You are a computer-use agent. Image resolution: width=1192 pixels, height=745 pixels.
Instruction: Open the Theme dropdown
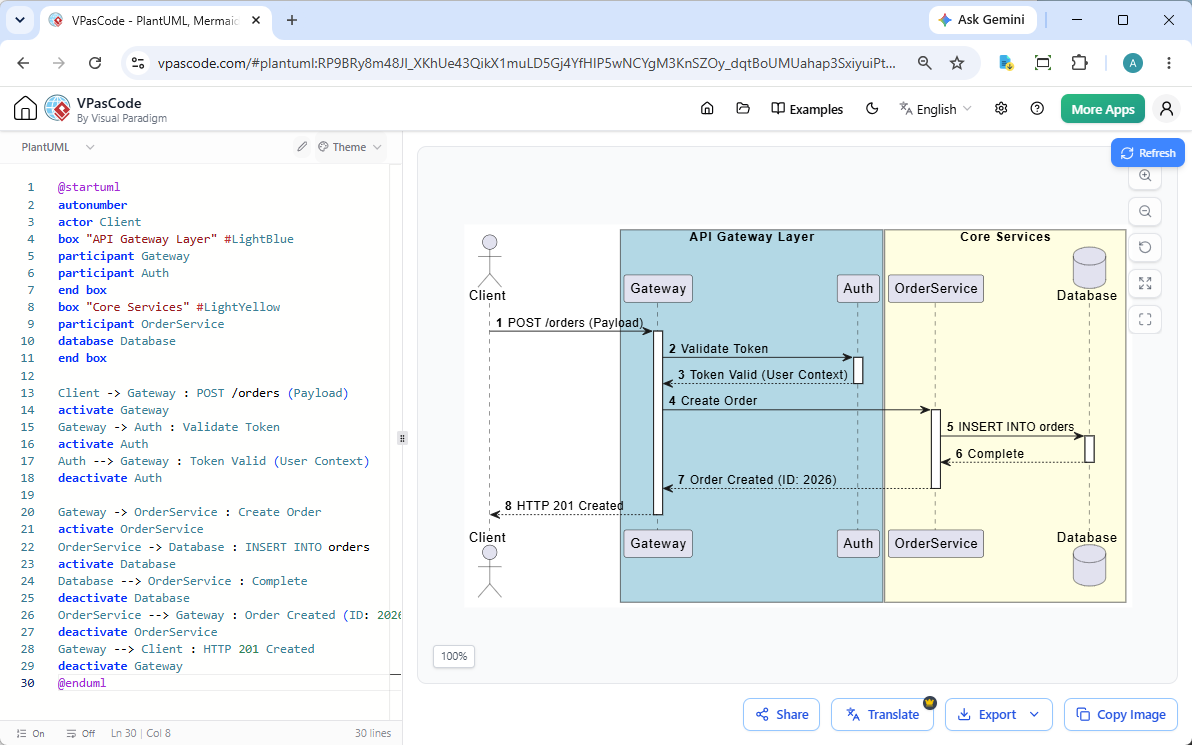pos(350,147)
